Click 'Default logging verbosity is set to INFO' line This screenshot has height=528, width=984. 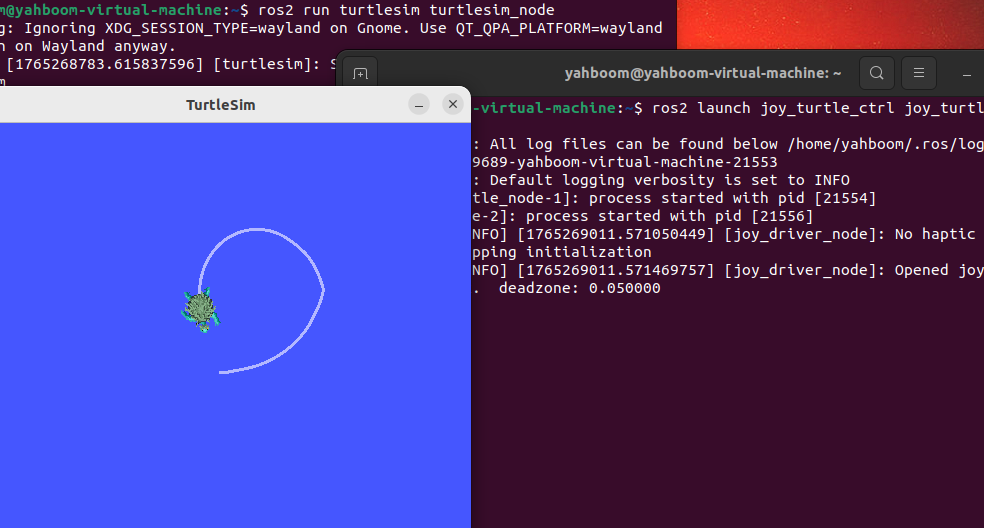pos(661,180)
